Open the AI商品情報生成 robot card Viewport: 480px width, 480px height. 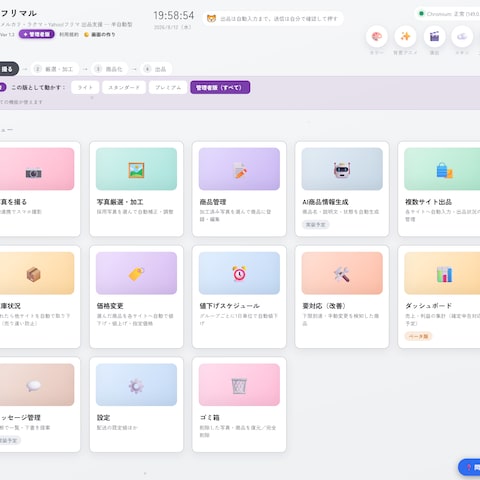tap(342, 189)
